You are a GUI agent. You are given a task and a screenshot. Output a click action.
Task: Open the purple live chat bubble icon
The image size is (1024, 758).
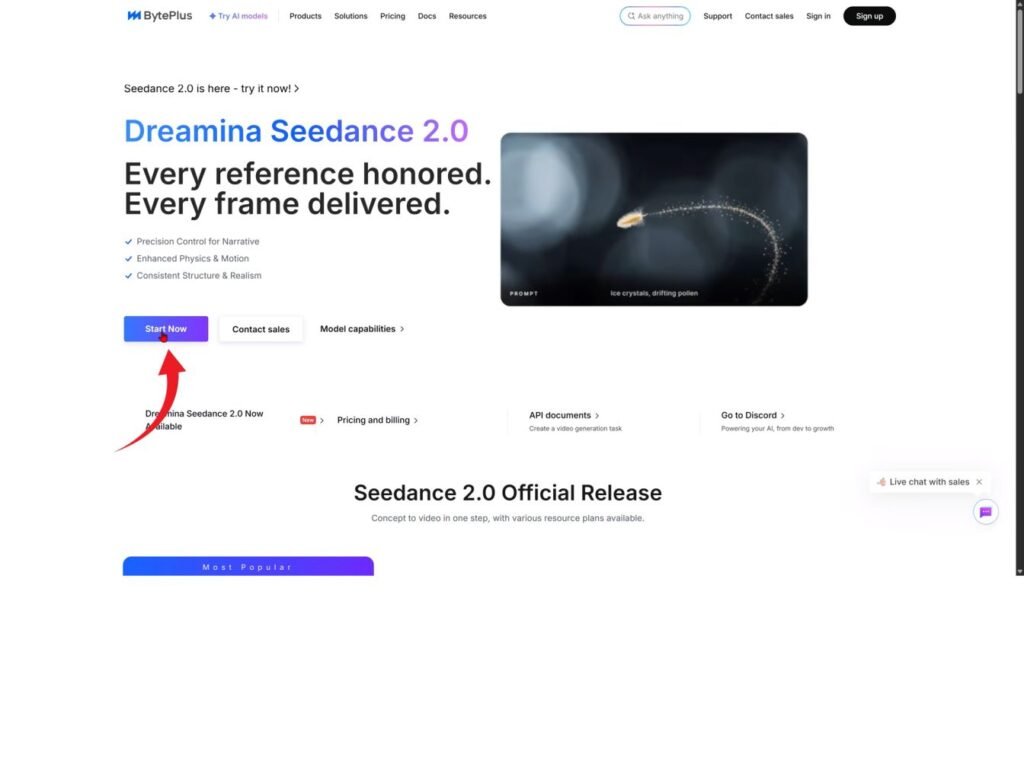(x=985, y=512)
